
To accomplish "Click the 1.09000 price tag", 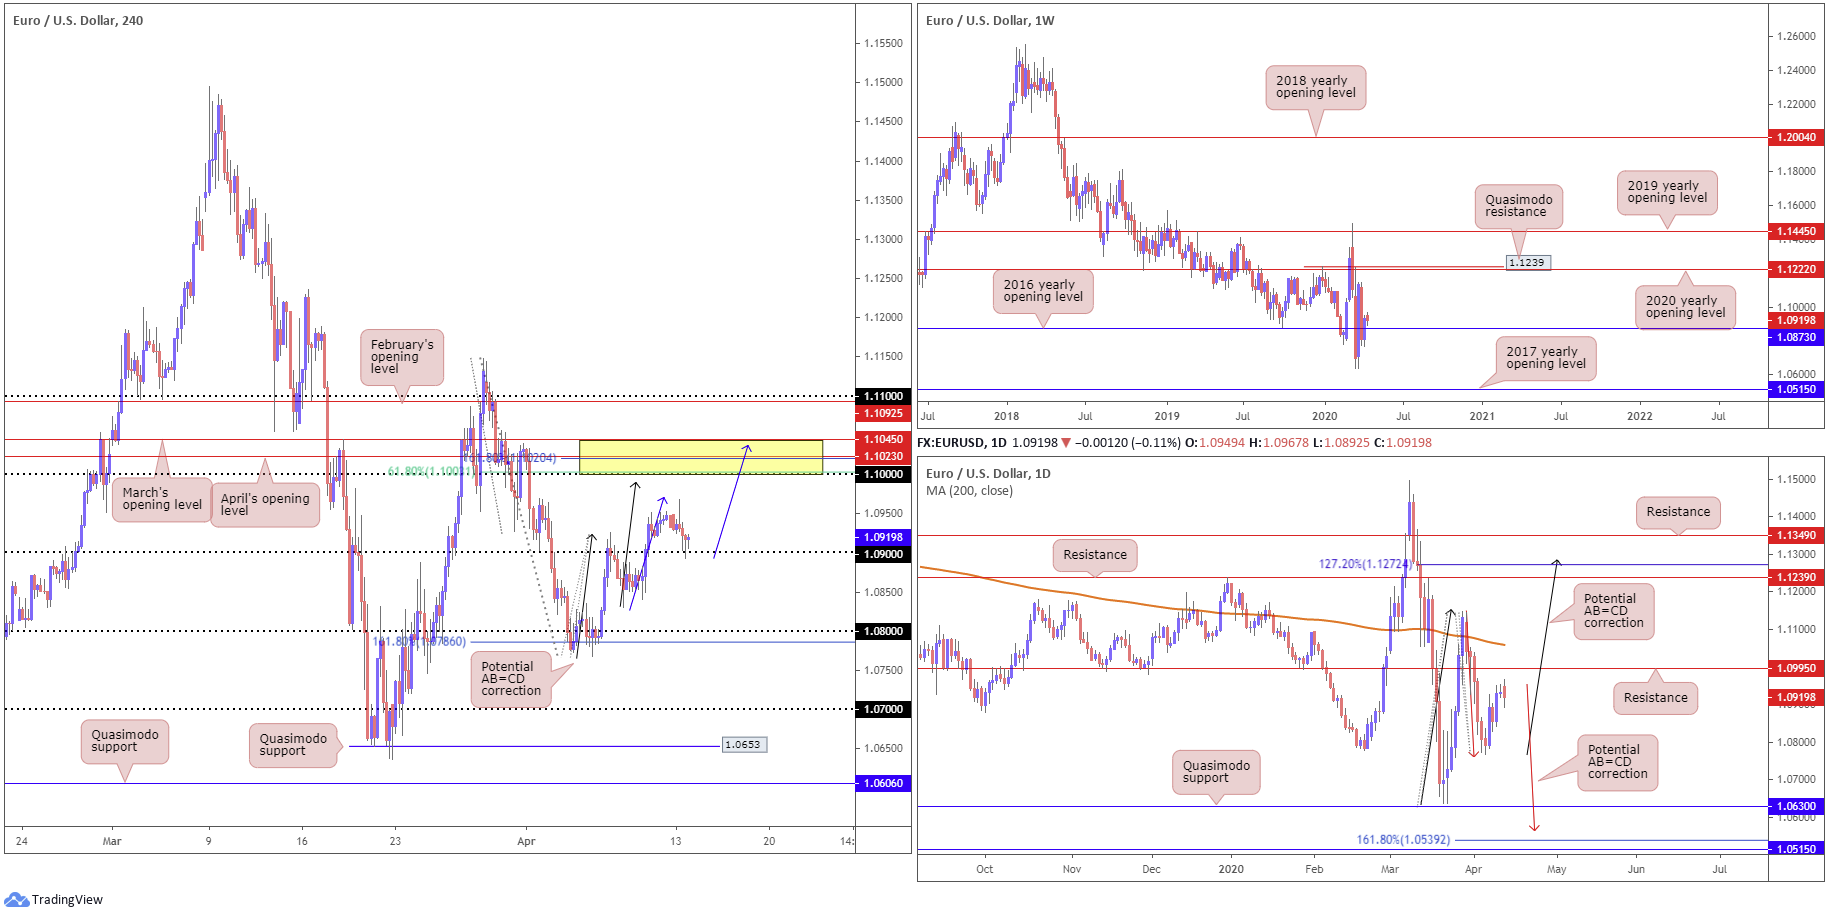I will tap(883, 554).
